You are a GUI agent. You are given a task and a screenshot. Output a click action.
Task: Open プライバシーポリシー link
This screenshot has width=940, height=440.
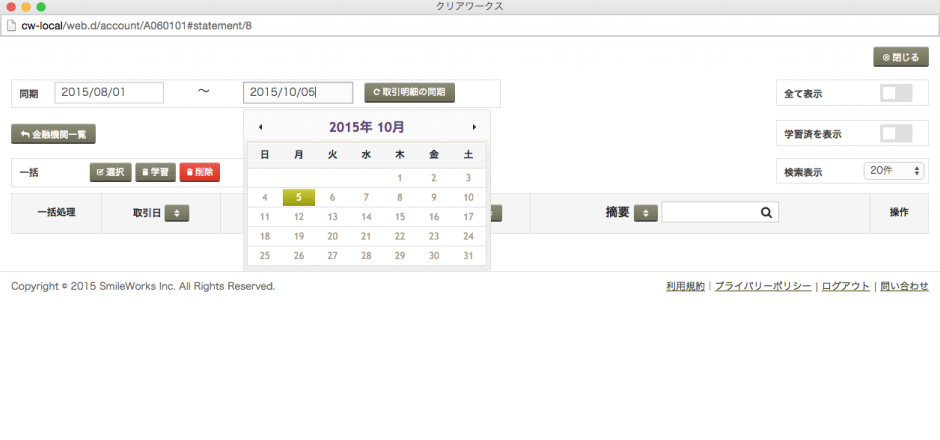click(x=763, y=287)
